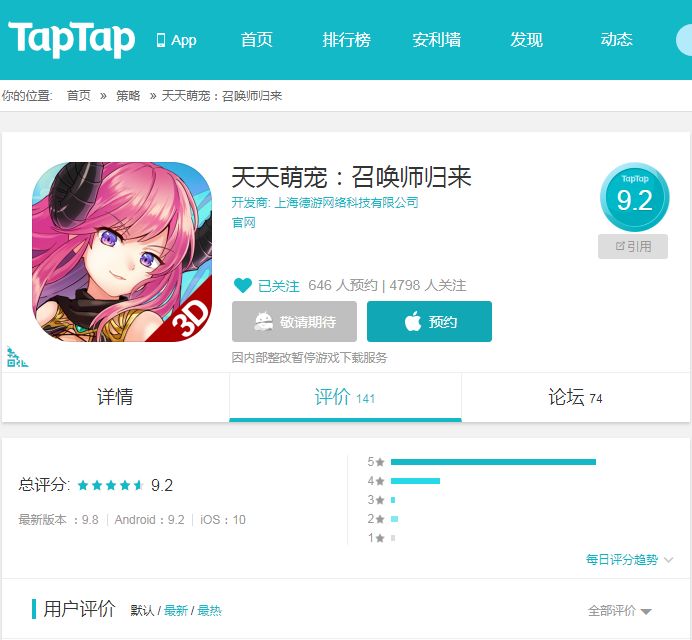This screenshot has width=692, height=640.
Task: Open the game cover thumbnail image
Action: tap(122, 252)
